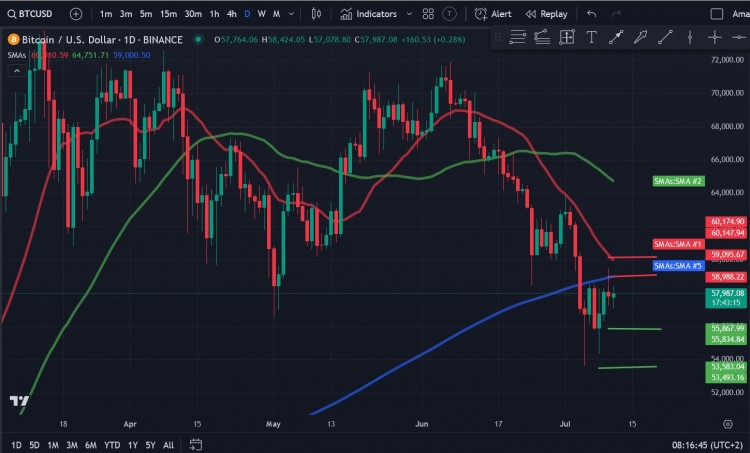
Task: Click the circled T icon in toolbar
Action: click(449, 14)
